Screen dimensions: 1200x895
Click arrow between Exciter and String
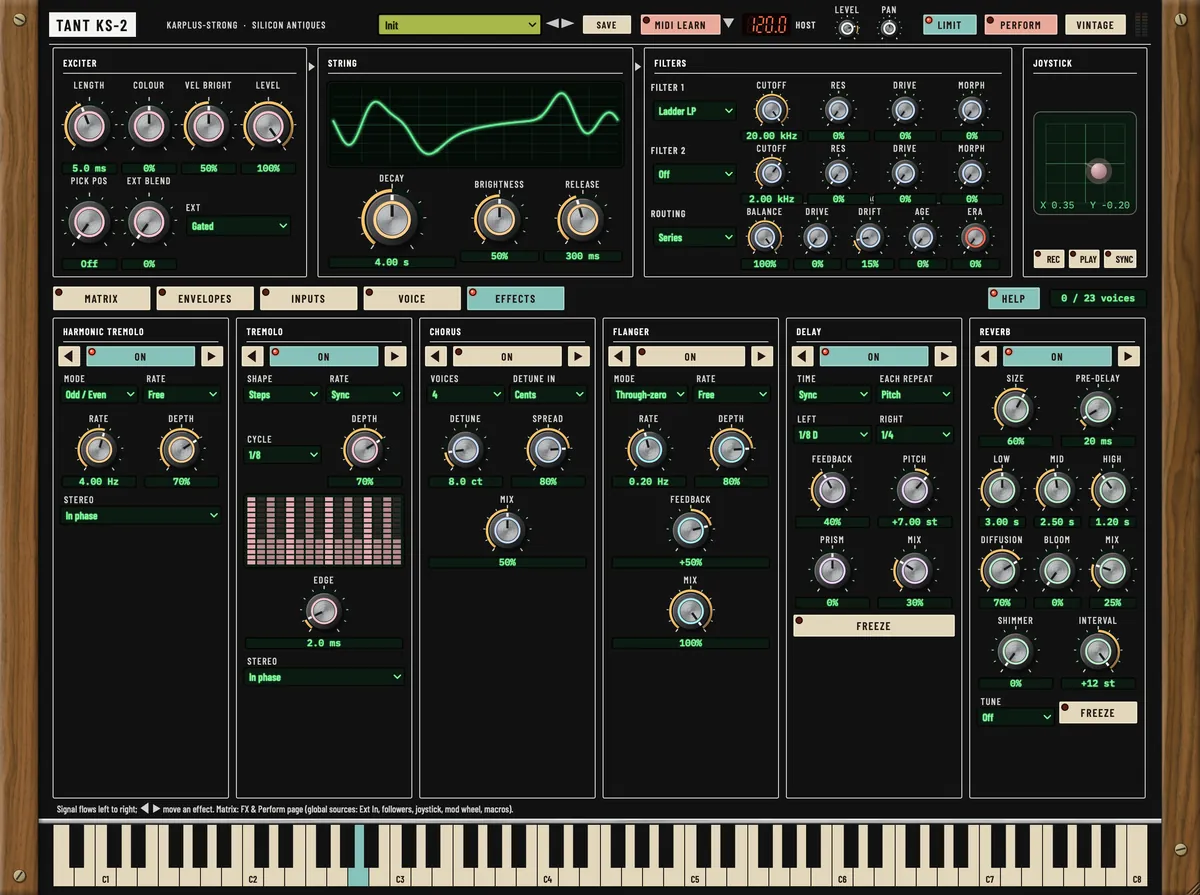coord(312,67)
